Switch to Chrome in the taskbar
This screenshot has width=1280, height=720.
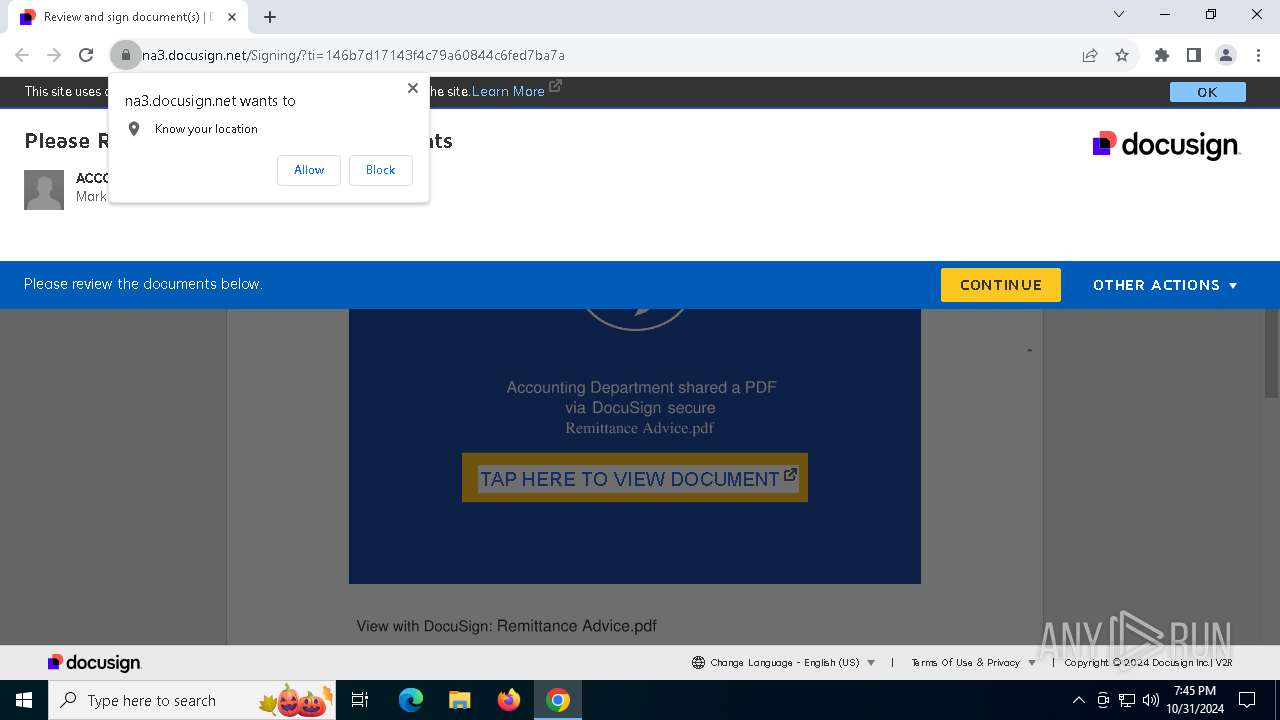point(558,700)
